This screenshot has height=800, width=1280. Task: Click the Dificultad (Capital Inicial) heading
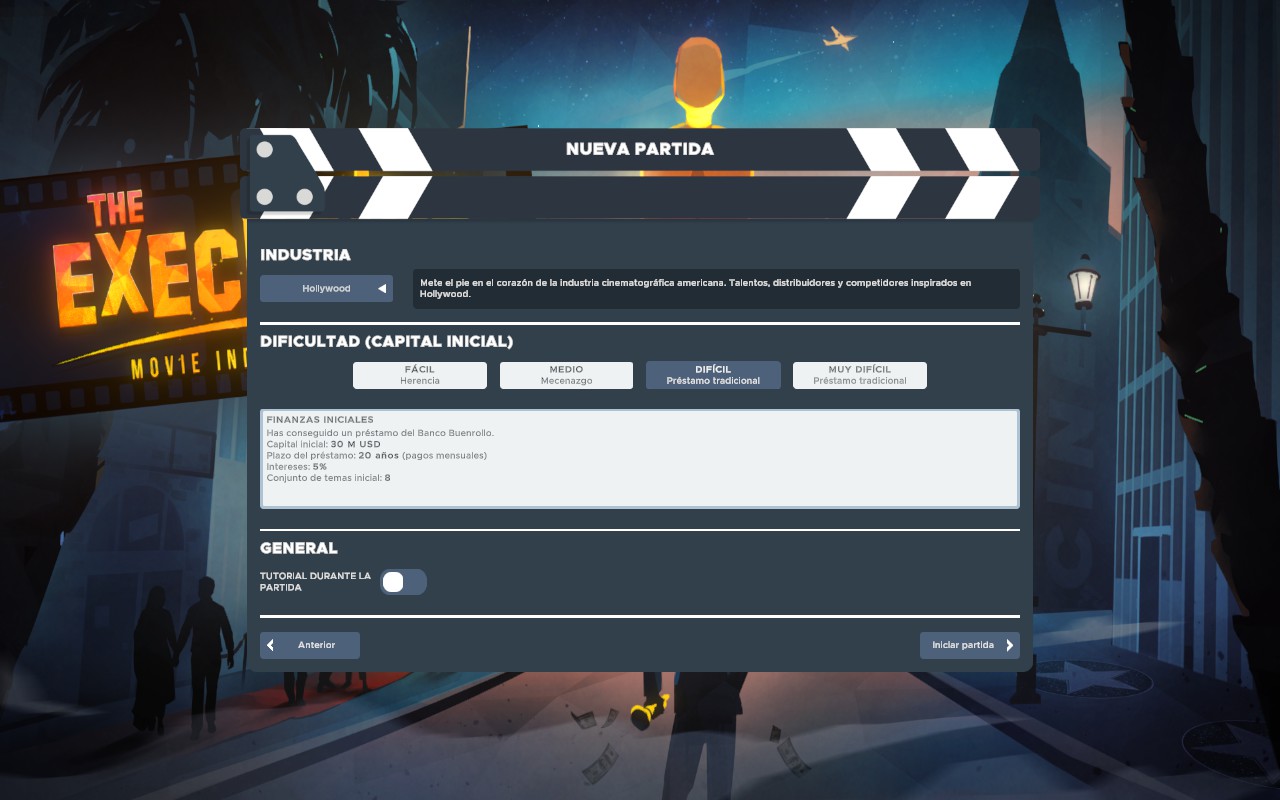pos(386,342)
